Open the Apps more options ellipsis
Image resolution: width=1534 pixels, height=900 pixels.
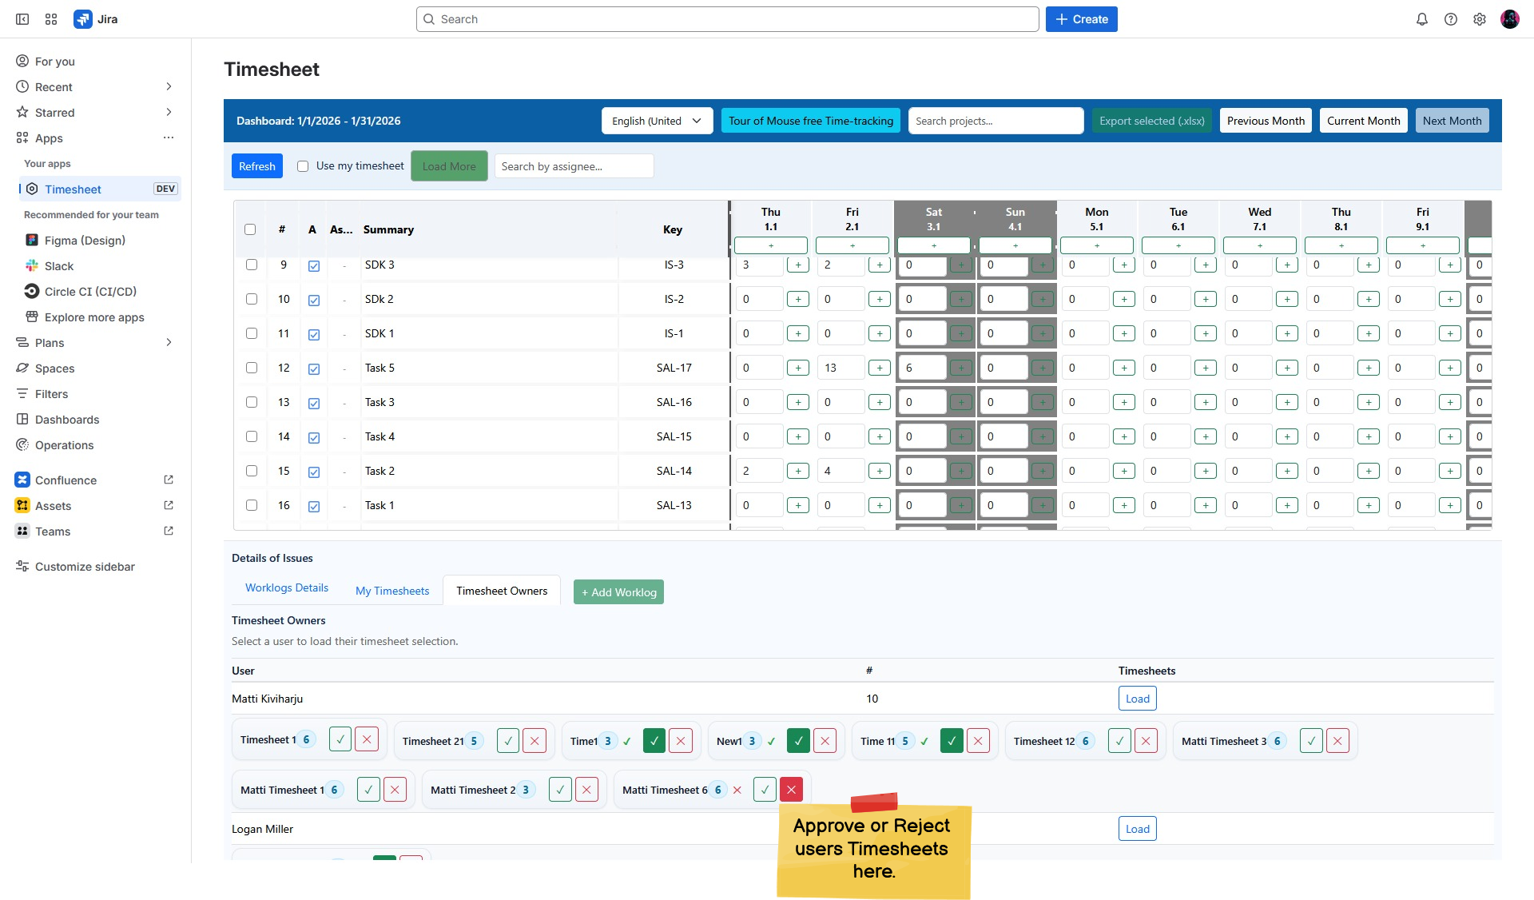168,138
